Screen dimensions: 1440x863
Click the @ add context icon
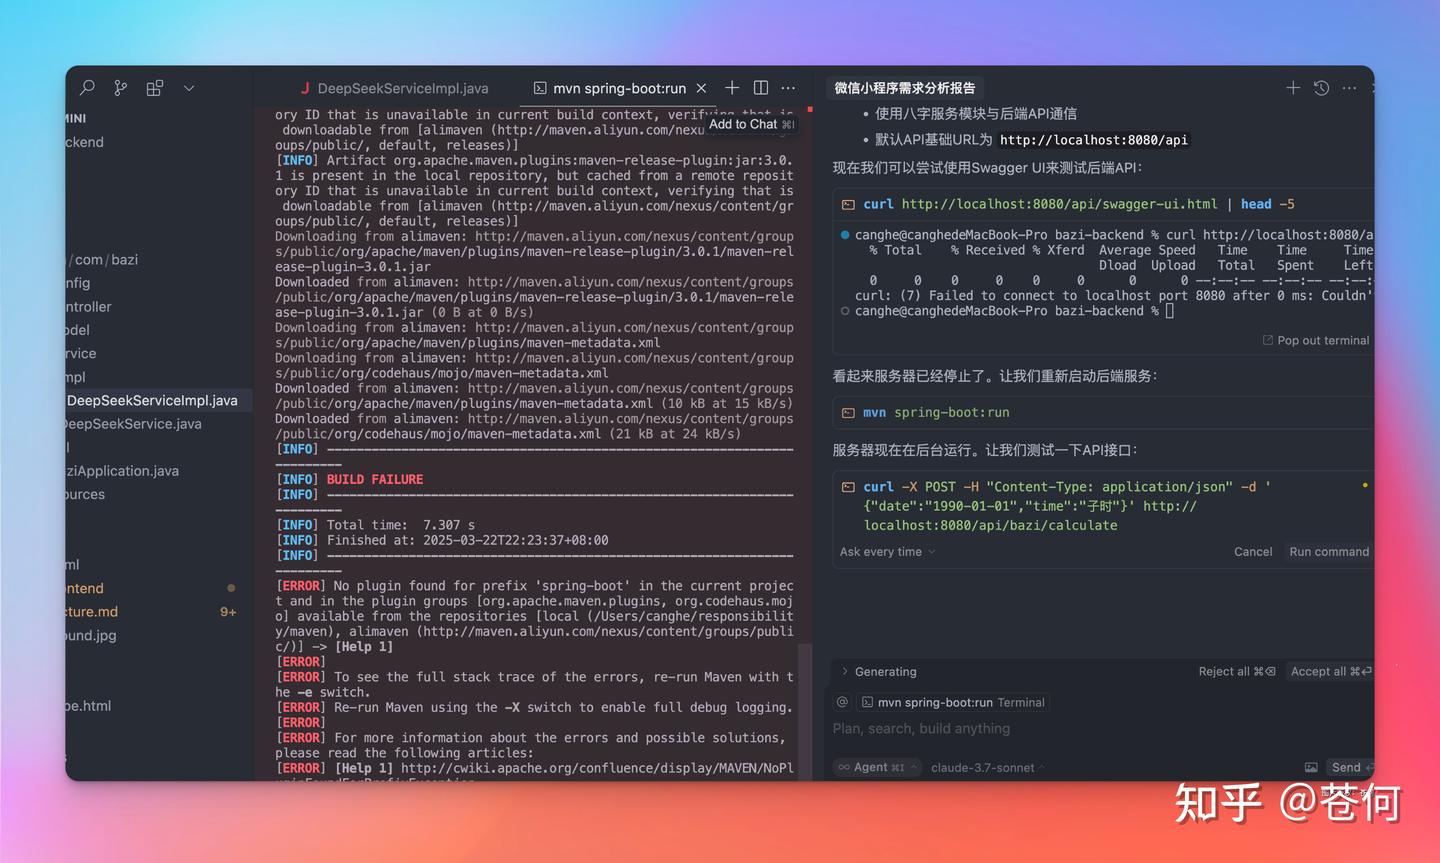click(843, 702)
